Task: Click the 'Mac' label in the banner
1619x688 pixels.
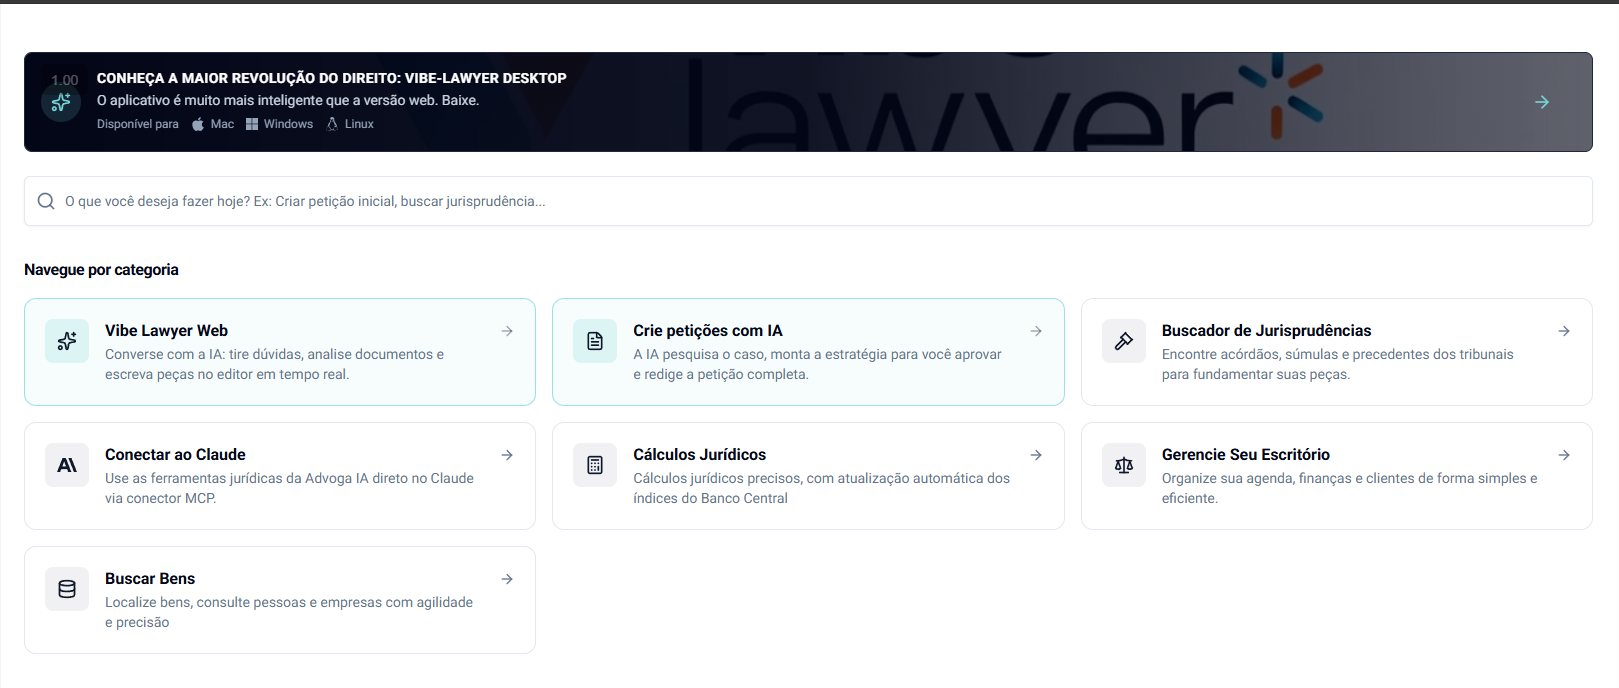Action: coord(222,124)
